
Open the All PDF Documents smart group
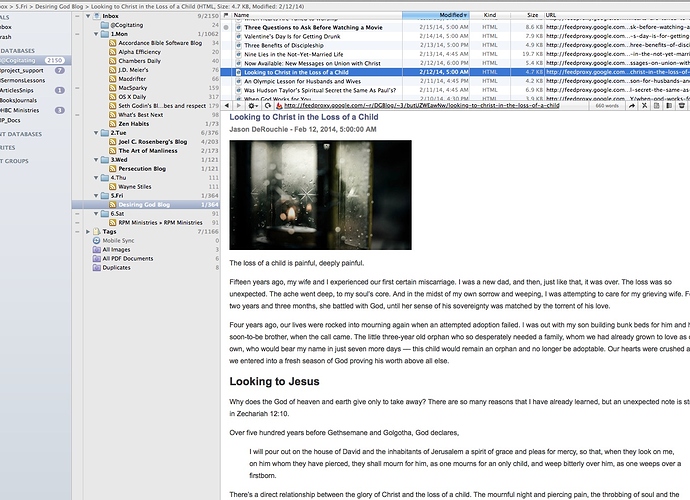(x=127, y=258)
